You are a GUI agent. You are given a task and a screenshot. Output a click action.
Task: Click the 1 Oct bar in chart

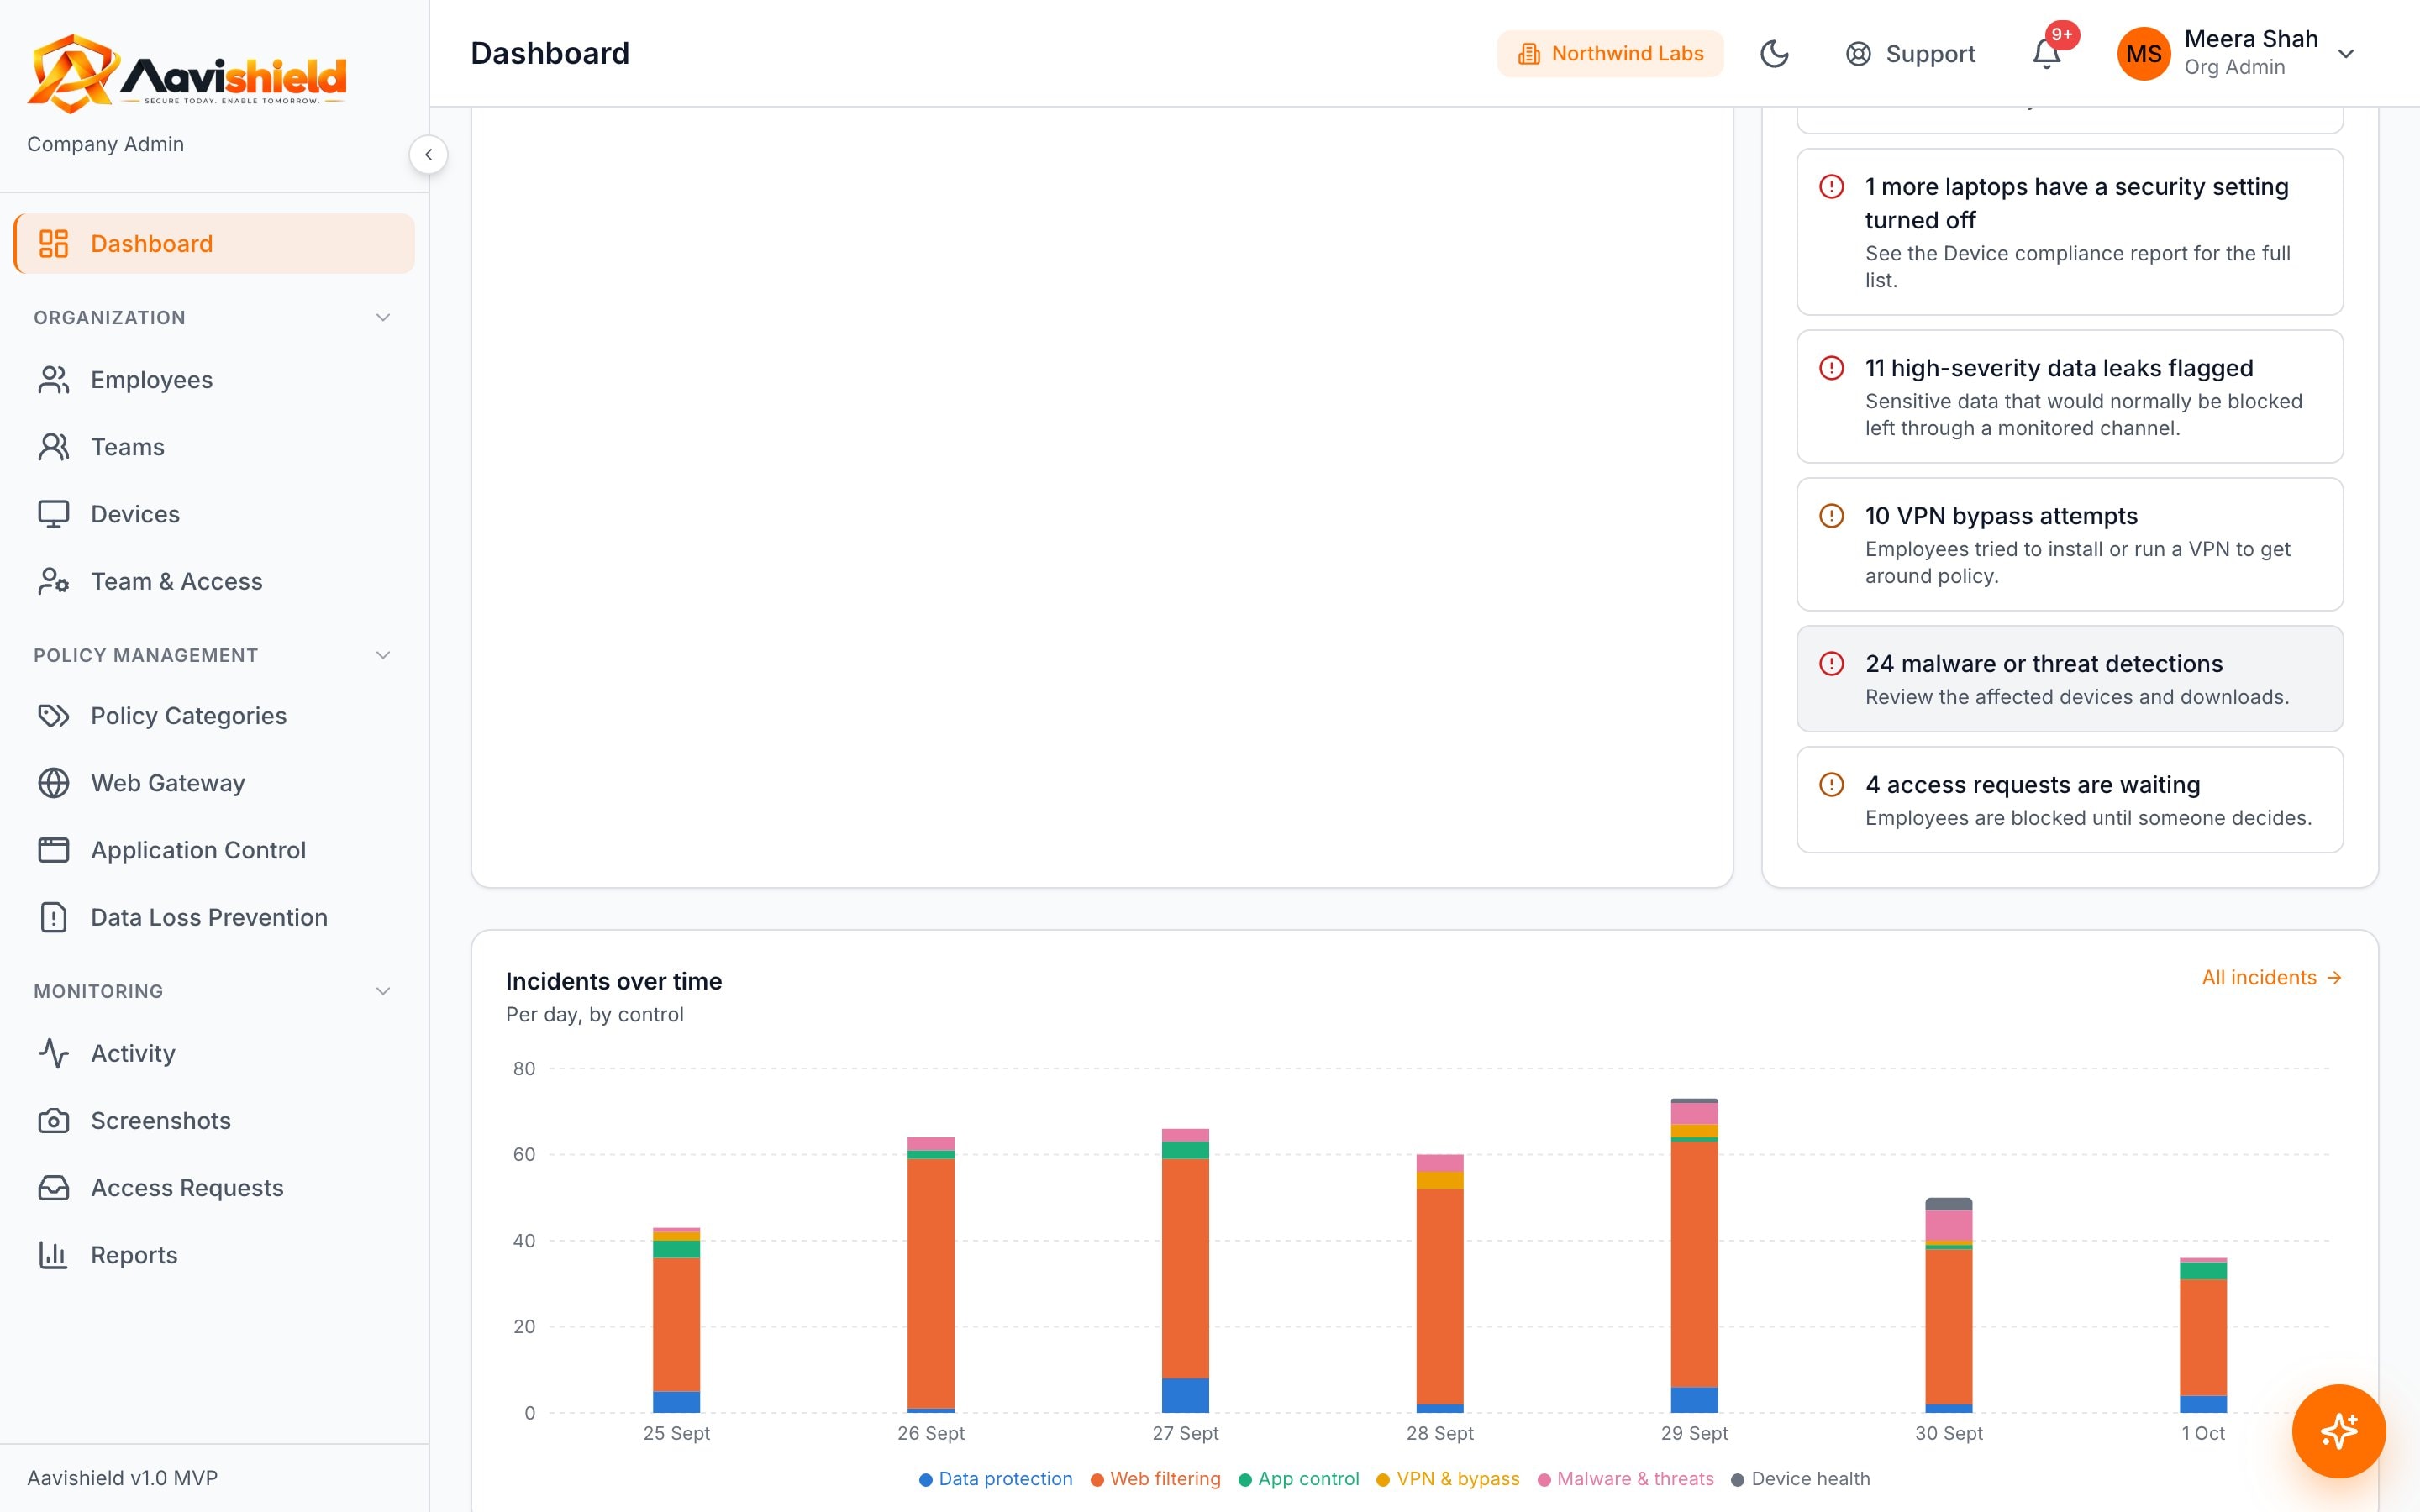click(2203, 1335)
